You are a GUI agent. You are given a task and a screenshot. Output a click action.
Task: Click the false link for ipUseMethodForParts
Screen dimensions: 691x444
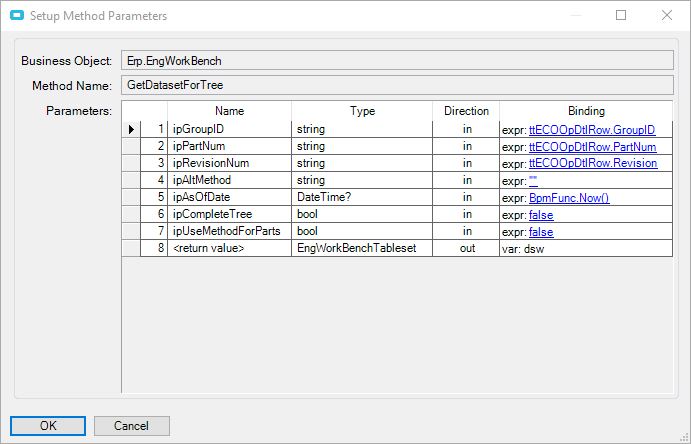[x=540, y=232]
